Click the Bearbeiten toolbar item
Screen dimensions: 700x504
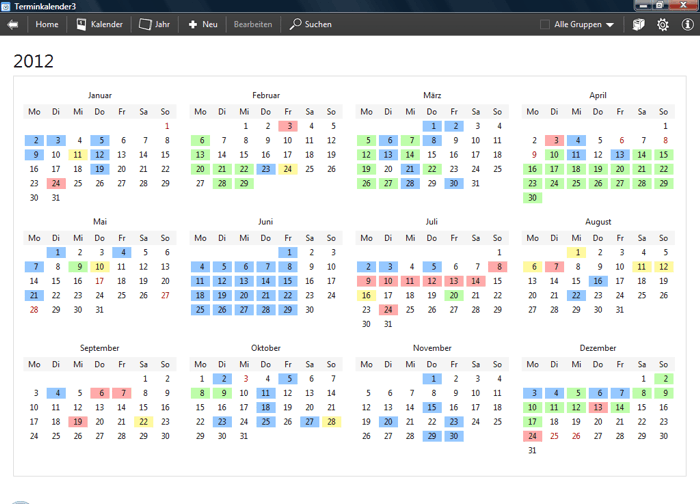pos(252,24)
